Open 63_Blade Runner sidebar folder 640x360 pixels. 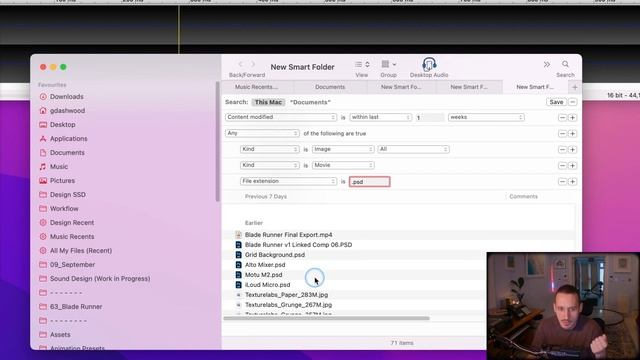point(76,307)
